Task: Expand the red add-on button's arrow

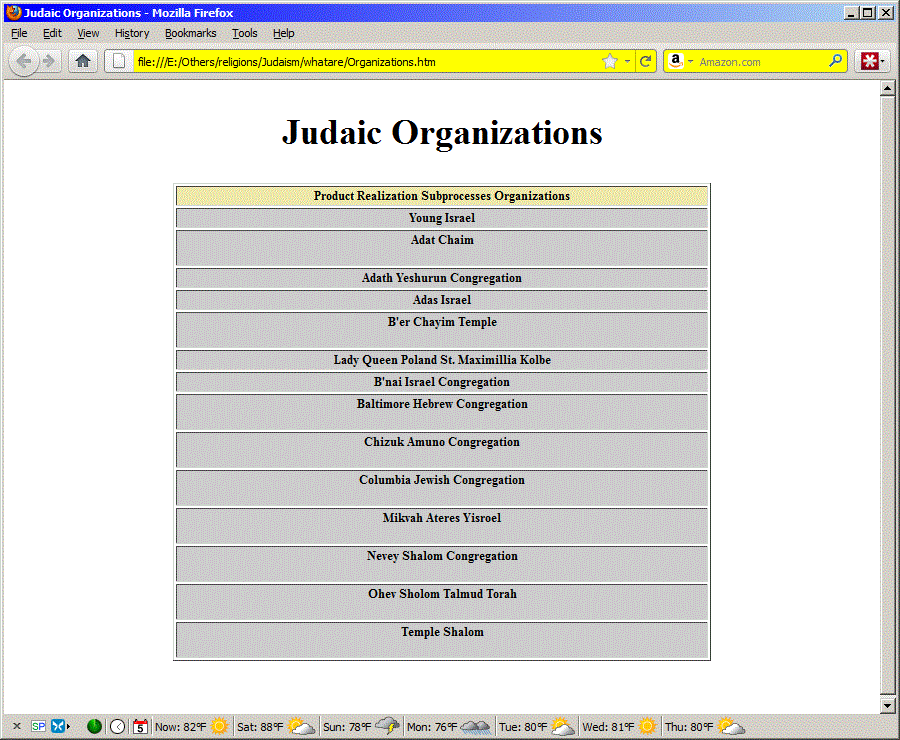Action: coord(883,61)
